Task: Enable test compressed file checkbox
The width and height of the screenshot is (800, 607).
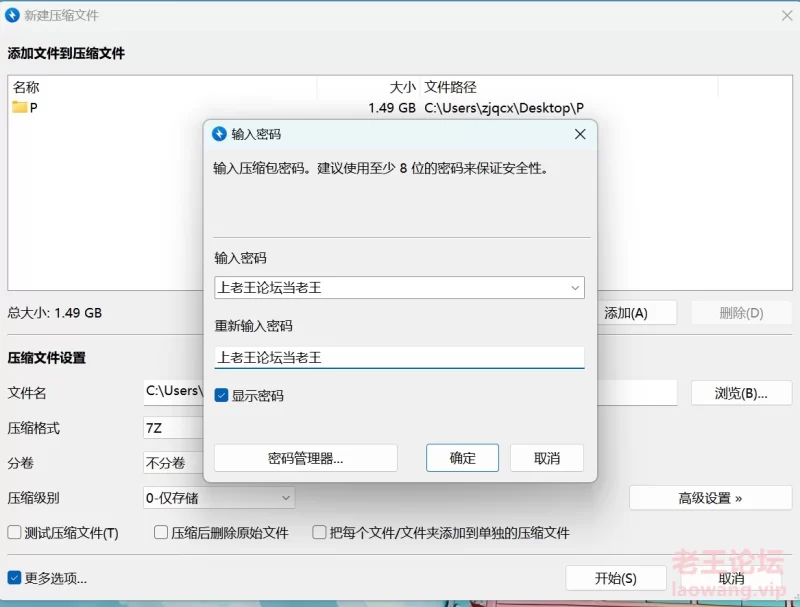Action: (x=15, y=533)
